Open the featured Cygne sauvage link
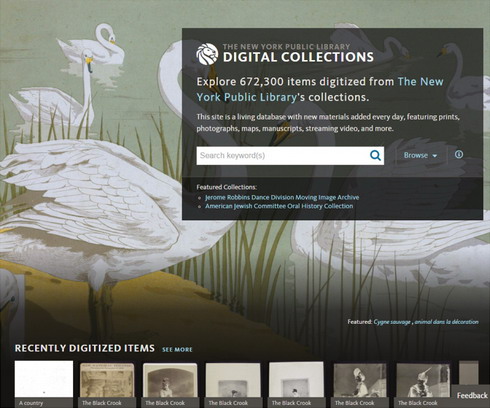Viewport: 490px width, 408px height. (x=392, y=322)
